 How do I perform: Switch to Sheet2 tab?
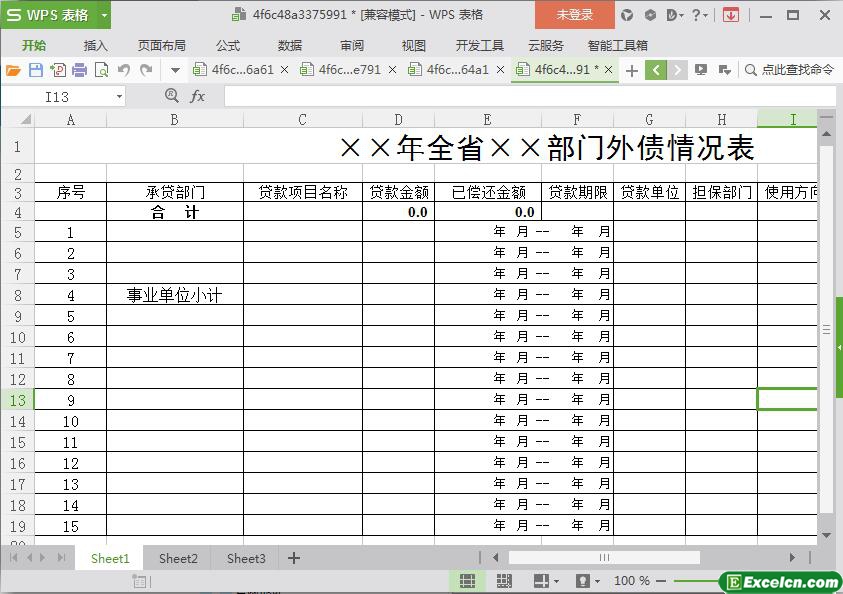[178, 559]
